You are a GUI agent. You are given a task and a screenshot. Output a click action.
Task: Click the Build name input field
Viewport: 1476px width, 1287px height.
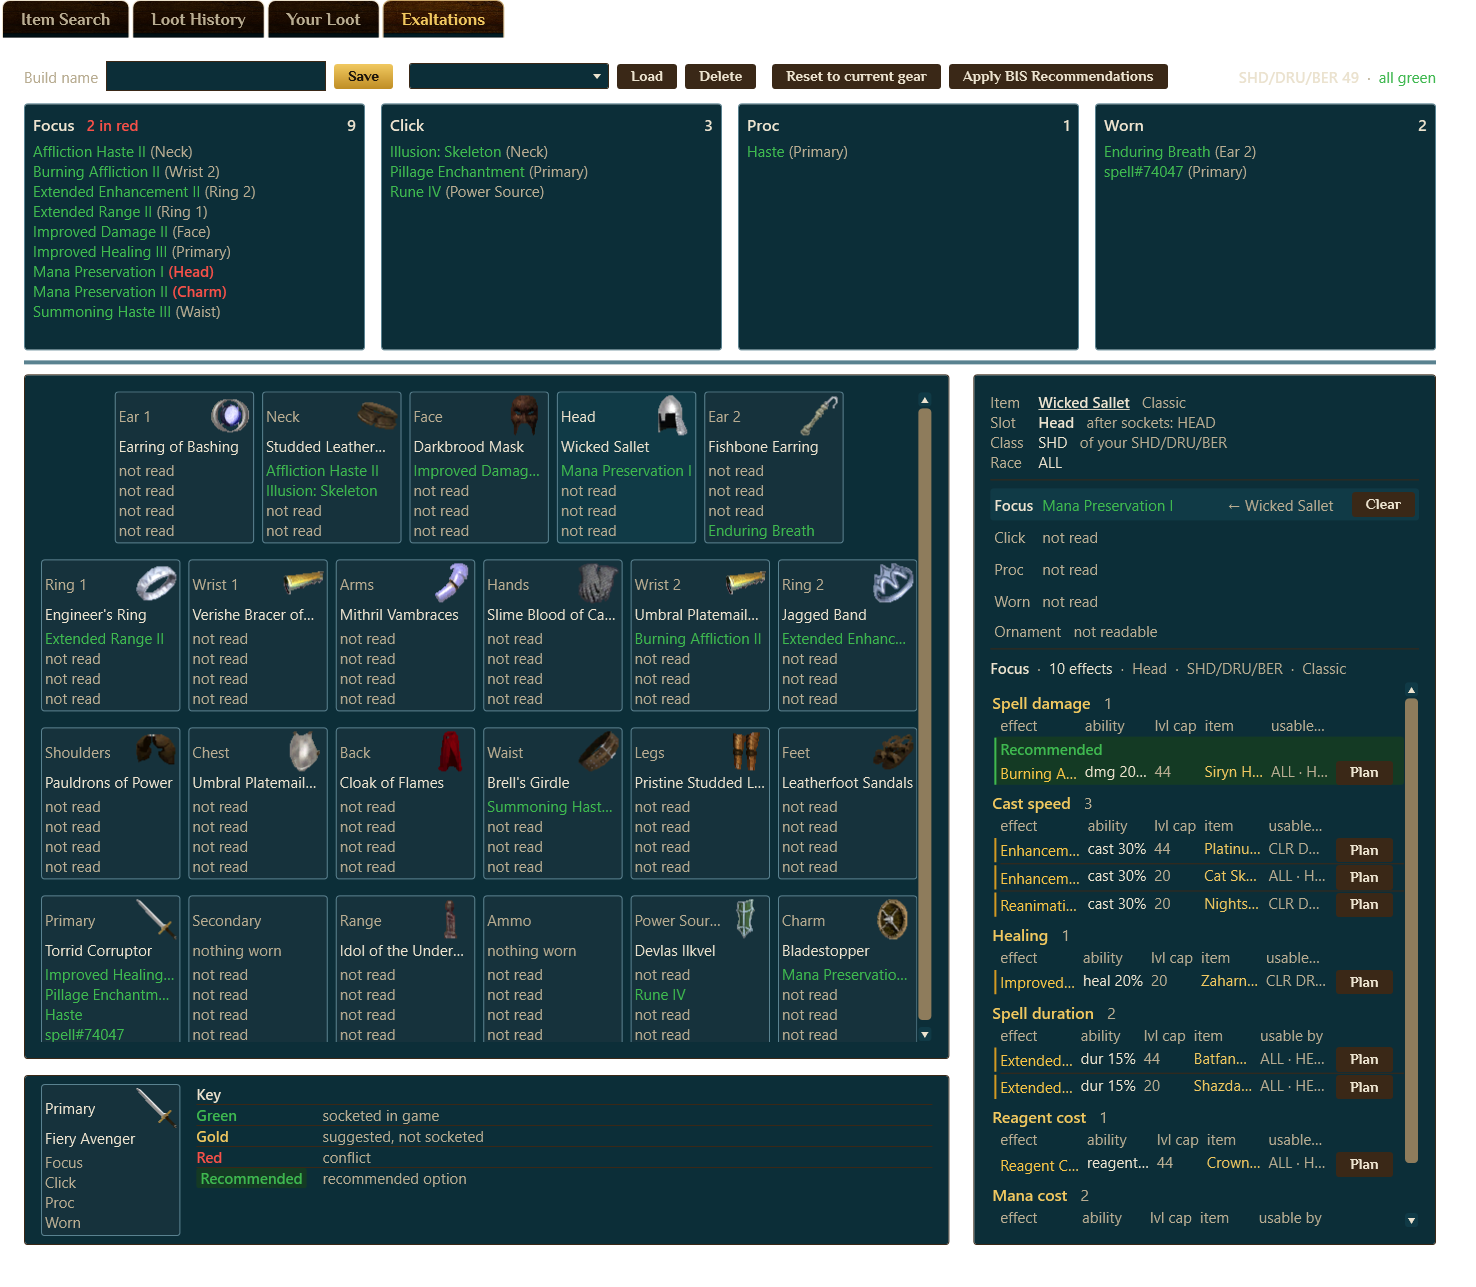pos(216,76)
